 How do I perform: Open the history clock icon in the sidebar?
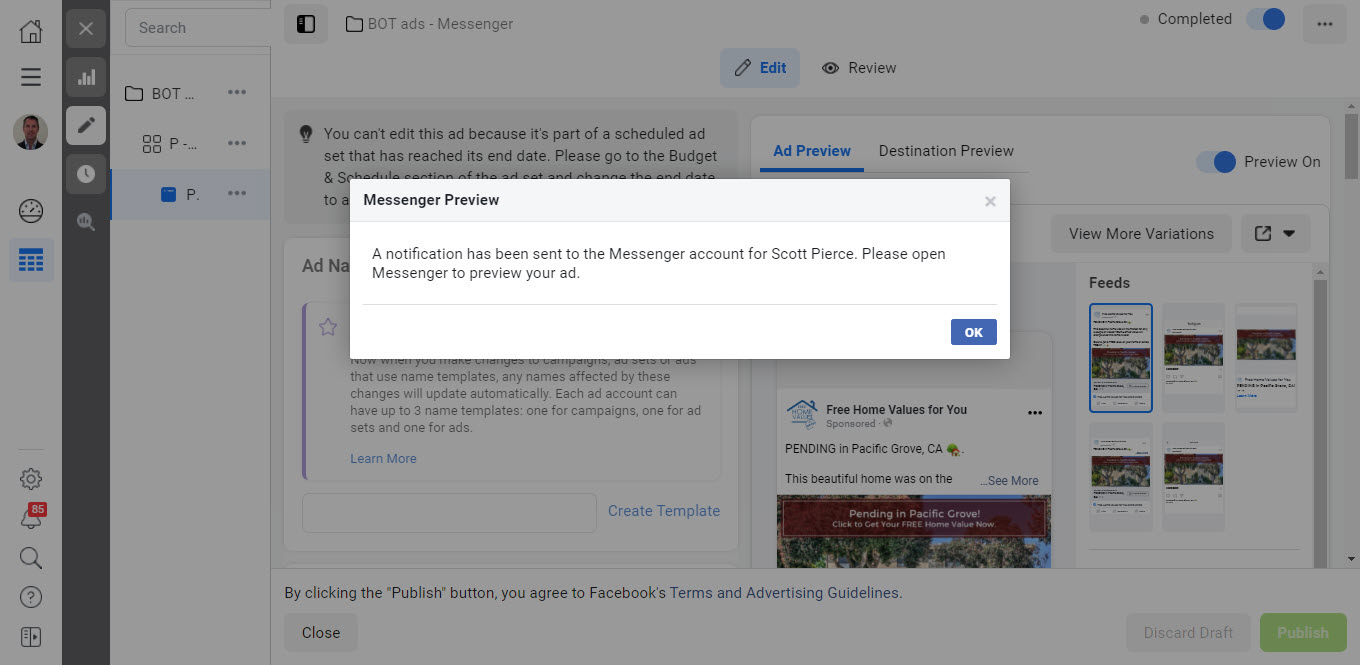[86, 174]
